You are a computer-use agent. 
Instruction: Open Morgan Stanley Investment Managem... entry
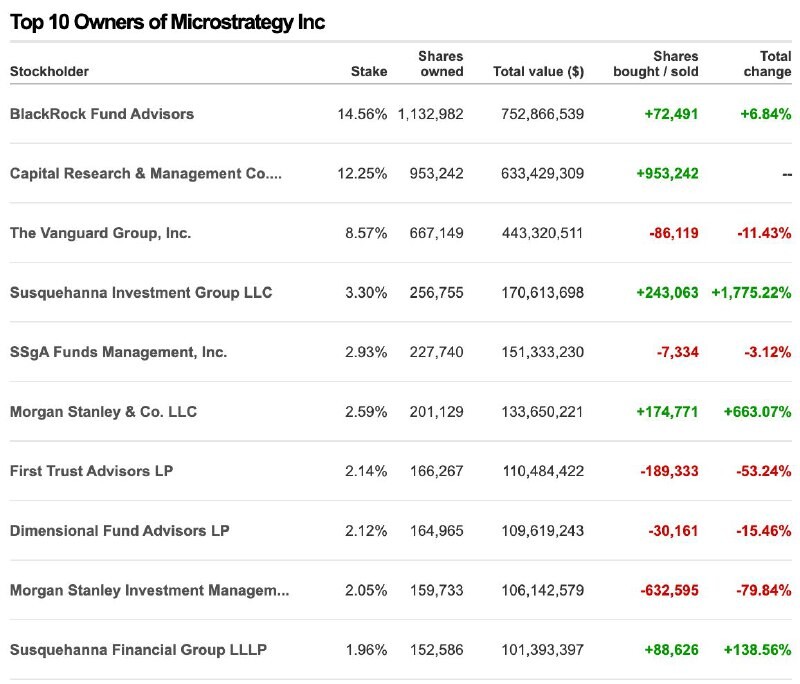pyautogui.click(x=149, y=590)
